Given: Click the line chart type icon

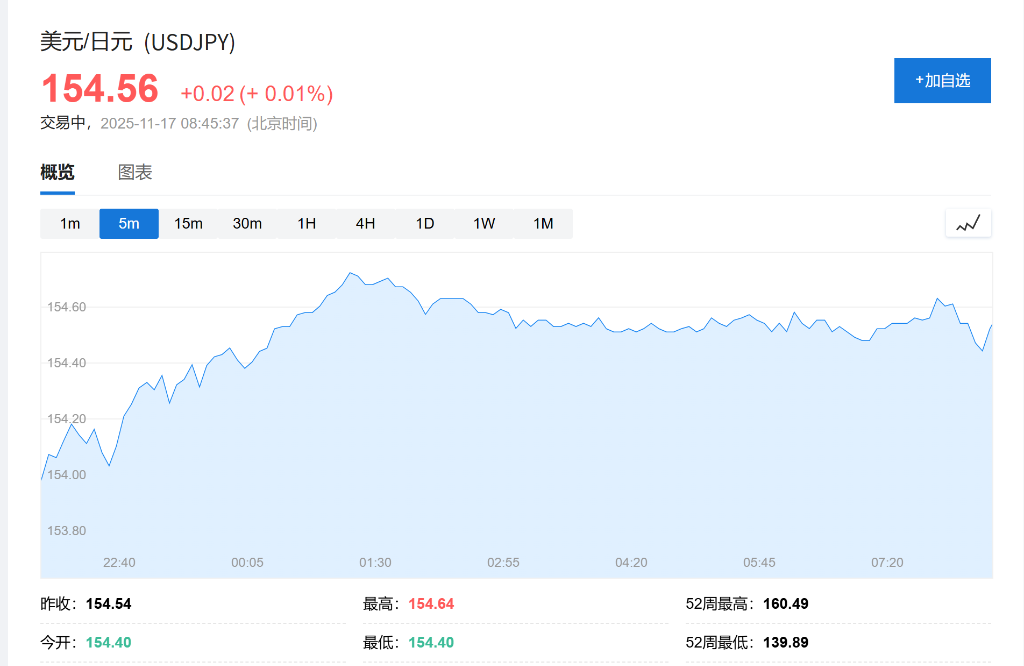Looking at the screenshot, I should pos(968,224).
